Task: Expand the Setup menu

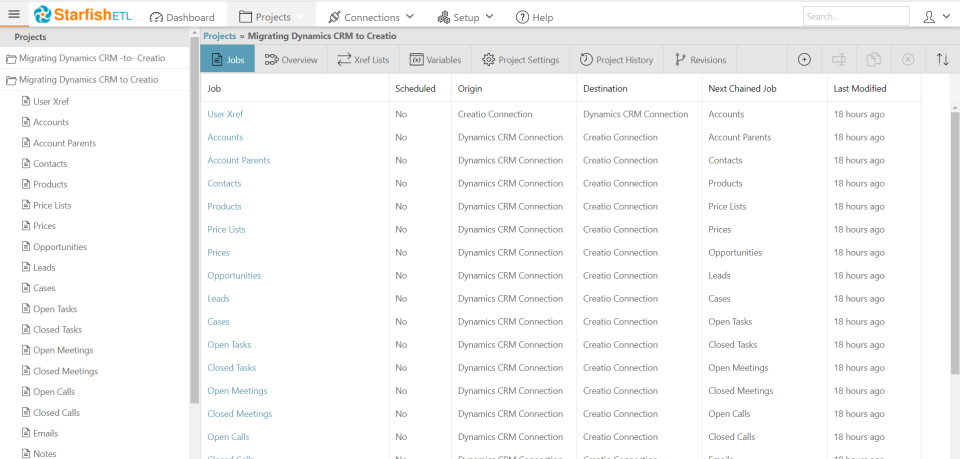Action: [466, 17]
